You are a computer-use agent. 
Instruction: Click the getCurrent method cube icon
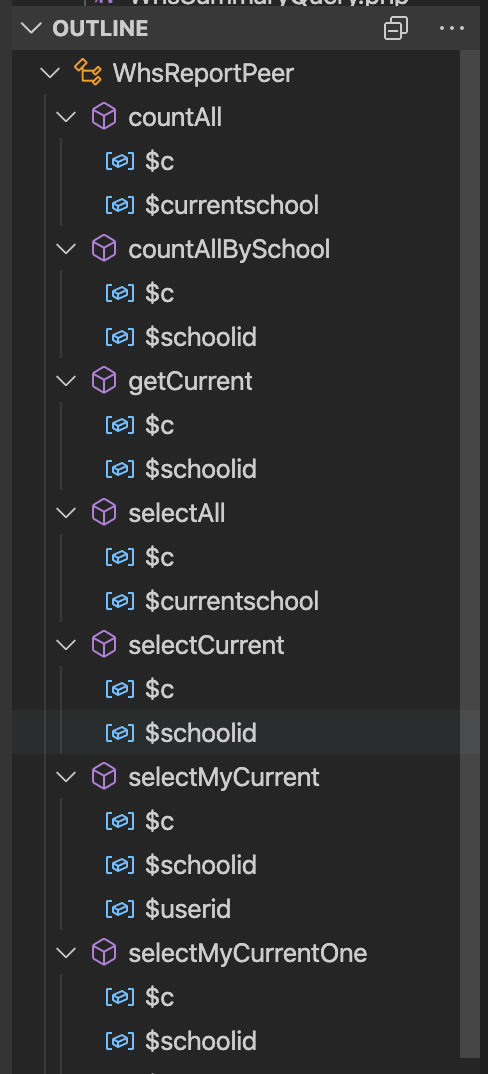tap(104, 380)
